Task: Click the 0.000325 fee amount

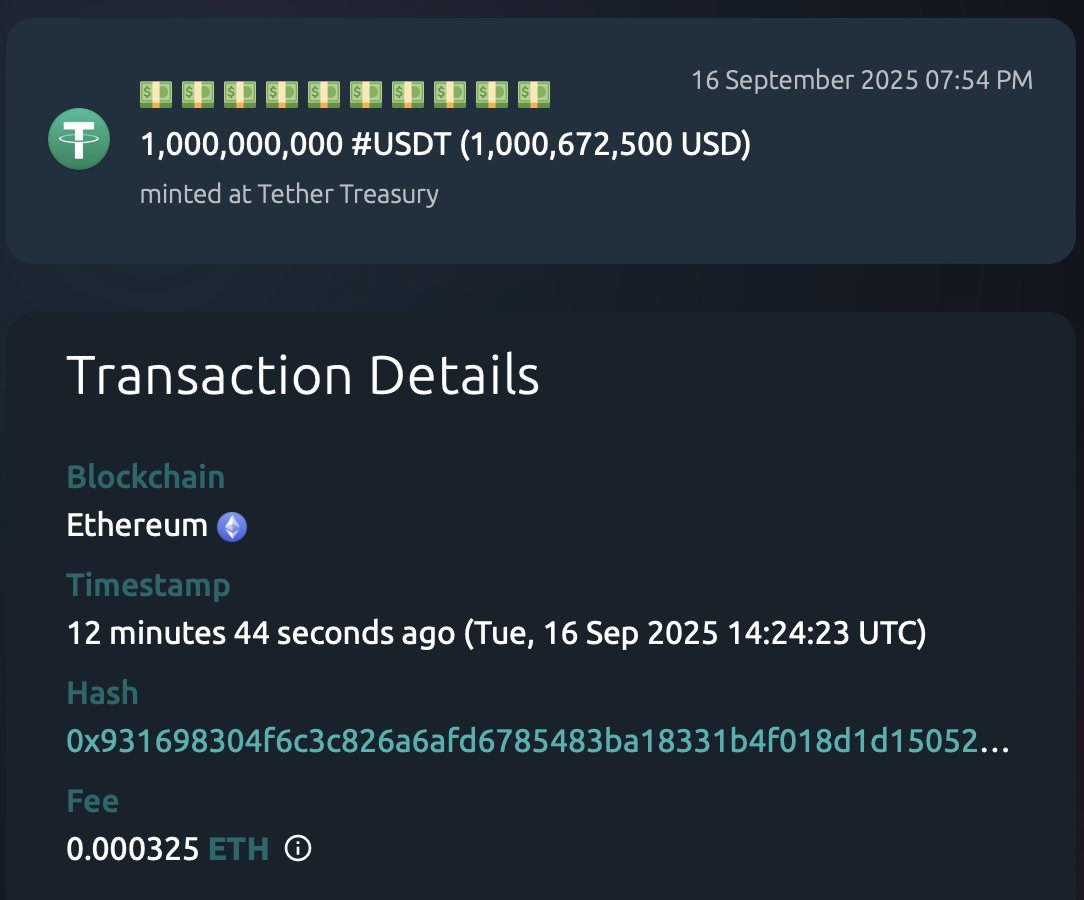Action: coord(133,849)
